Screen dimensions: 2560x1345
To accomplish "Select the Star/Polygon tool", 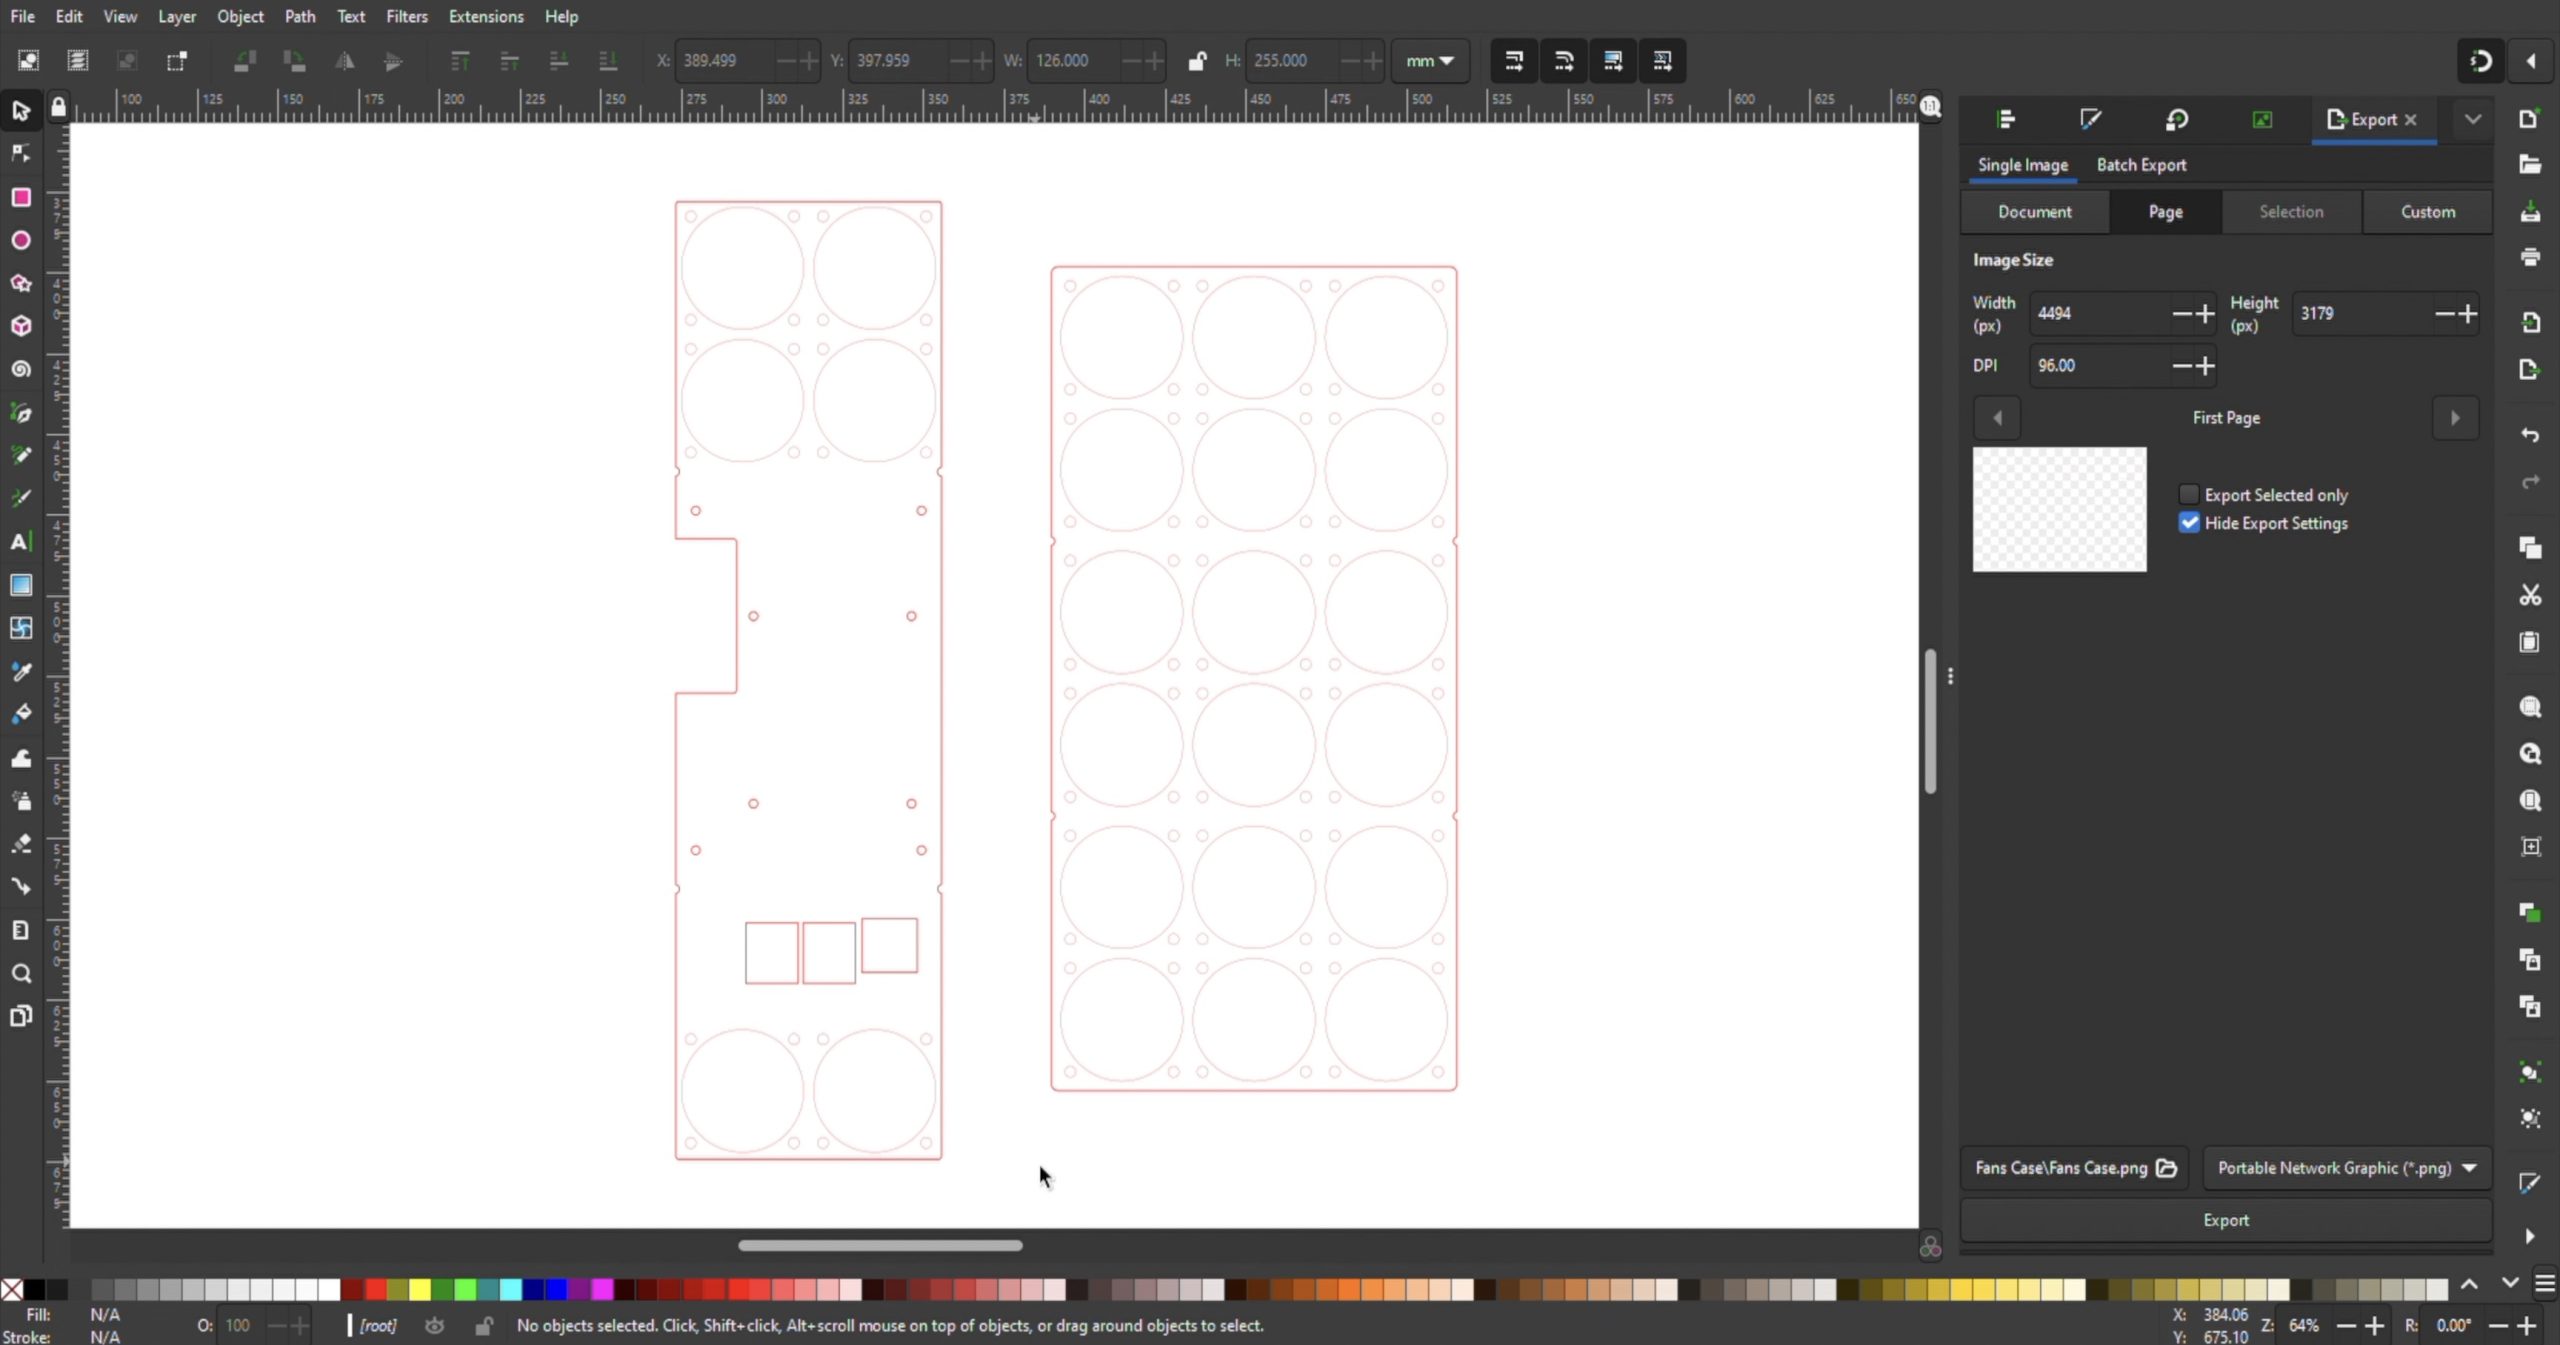I will click(x=21, y=284).
